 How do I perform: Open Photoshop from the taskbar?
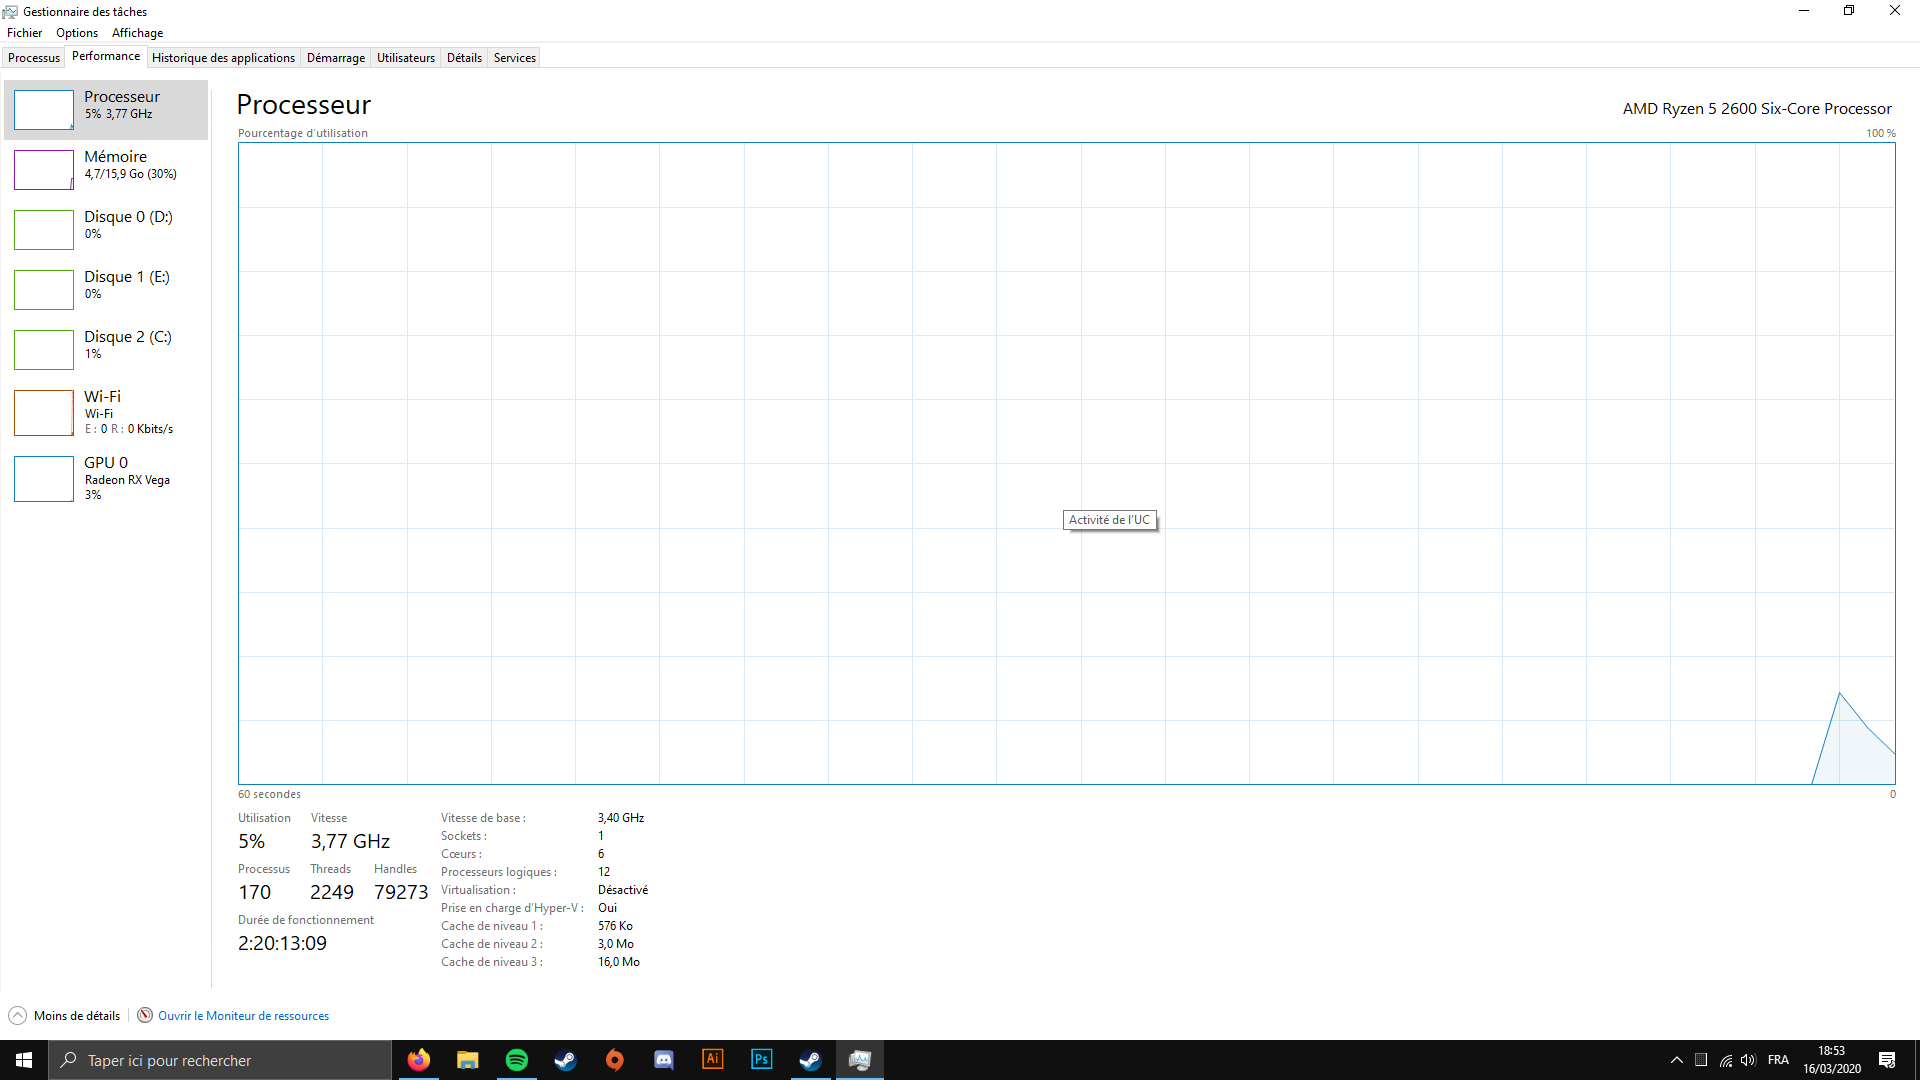pyautogui.click(x=762, y=1060)
